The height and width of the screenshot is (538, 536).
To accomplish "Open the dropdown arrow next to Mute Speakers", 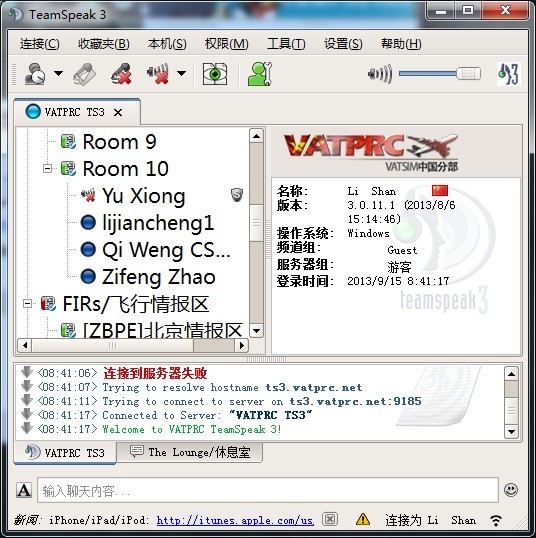I will click(182, 73).
